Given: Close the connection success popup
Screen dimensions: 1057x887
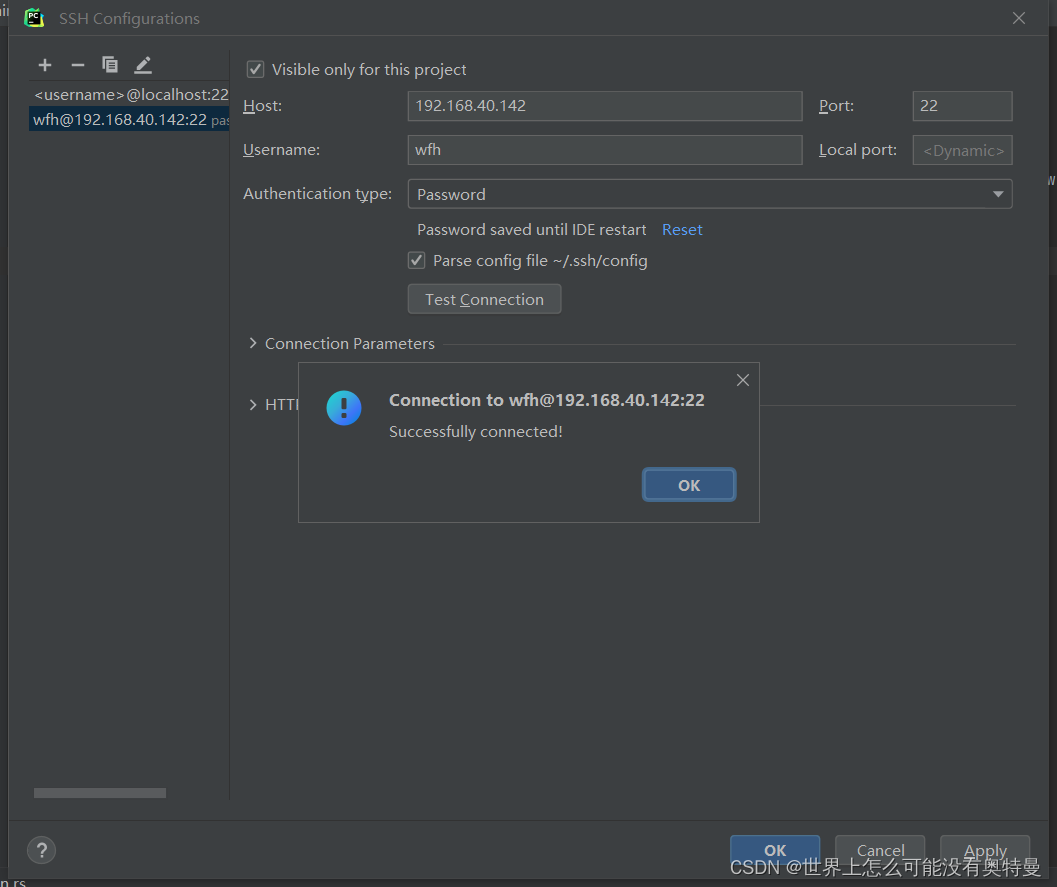Looking at the screenshot, I should pos(743,380).
